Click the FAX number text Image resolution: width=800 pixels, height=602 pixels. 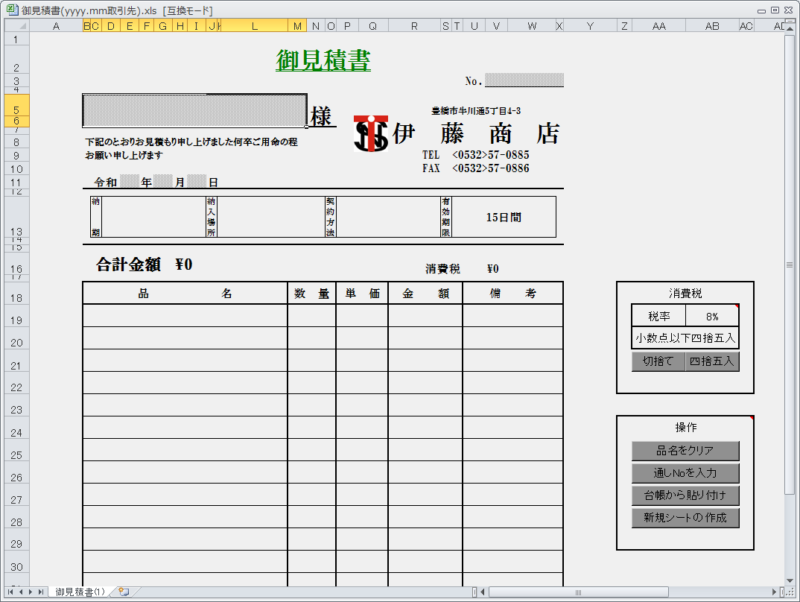tap(476, 168)
